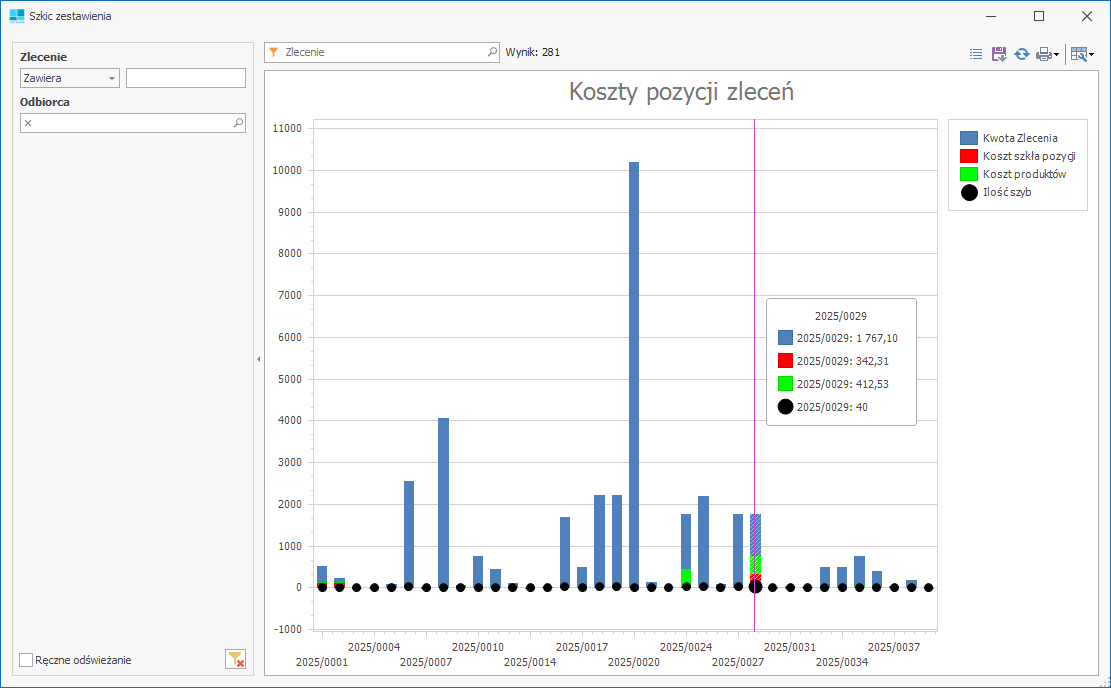Viewport: 1111px width, 688px height.
Task: Click the Koszt produktów green legend swatch
Action: pyautogui.click(x=968, y=174)
